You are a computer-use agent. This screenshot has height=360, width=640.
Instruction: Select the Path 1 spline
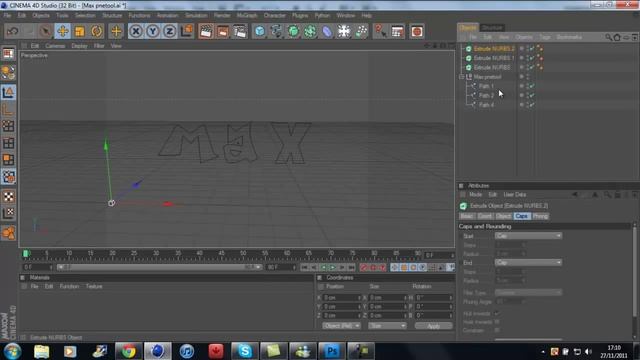(x=486, y=86)
